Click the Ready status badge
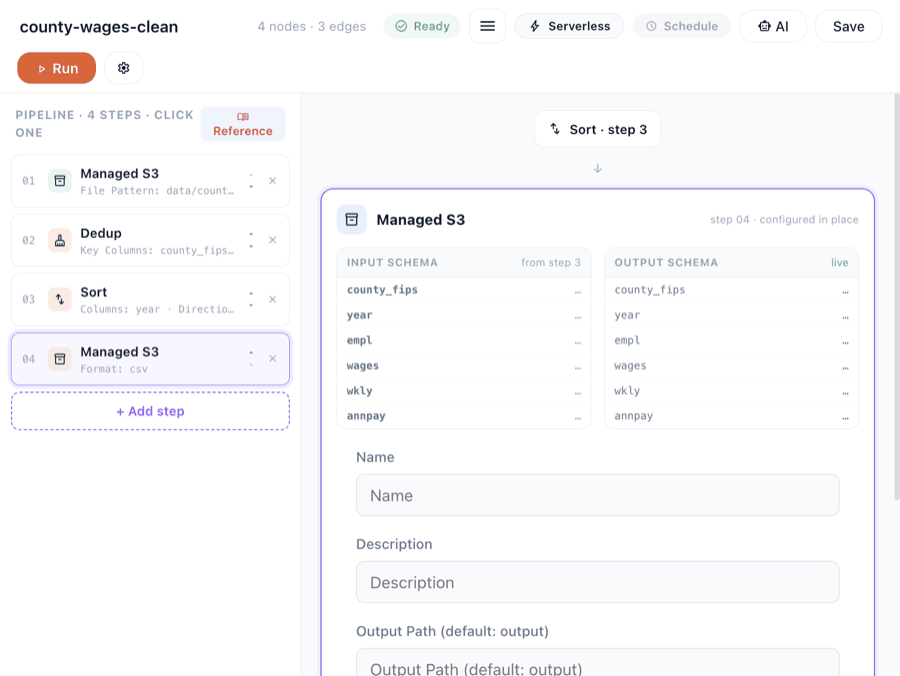 (x=422, y=26)
